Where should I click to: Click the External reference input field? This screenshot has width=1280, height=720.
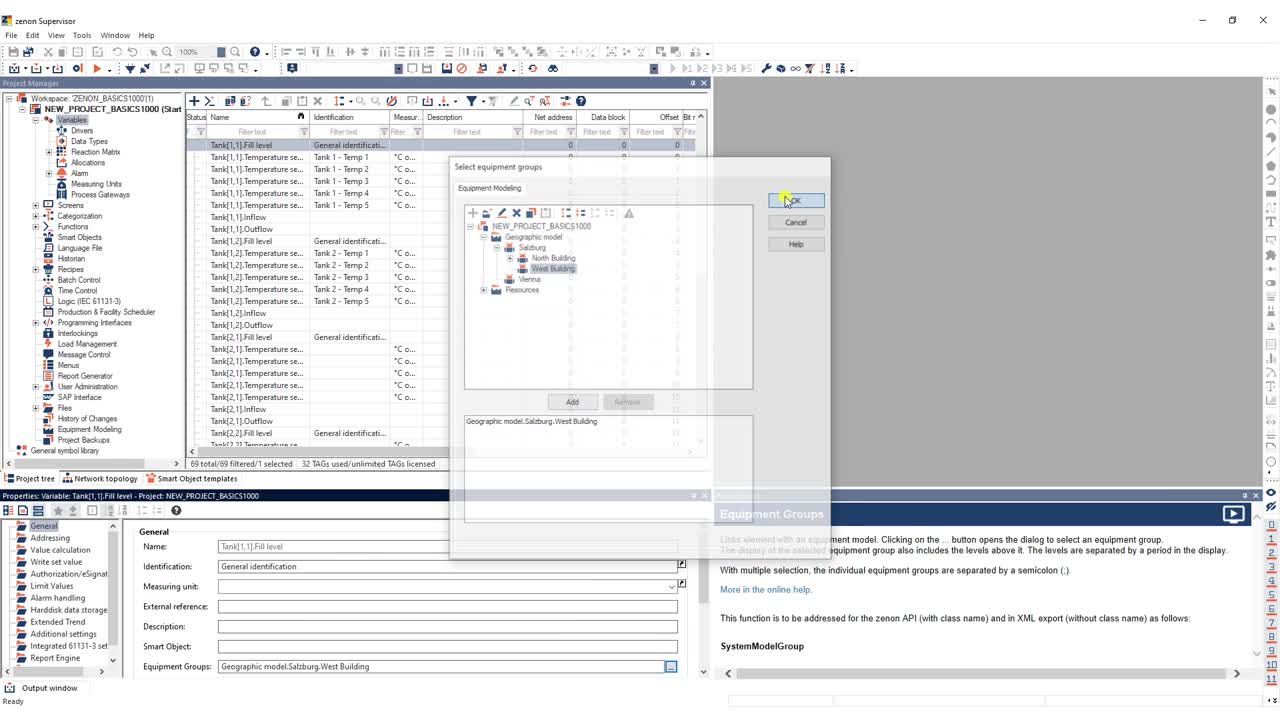point(448,607)
